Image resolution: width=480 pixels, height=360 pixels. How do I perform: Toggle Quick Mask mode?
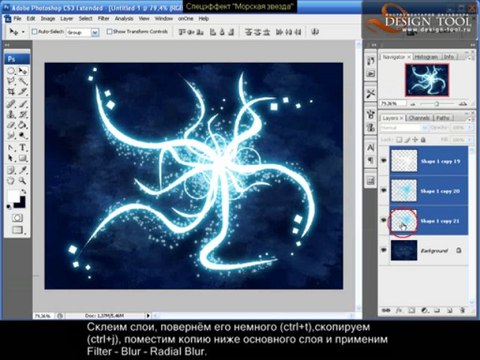[17, 218]
